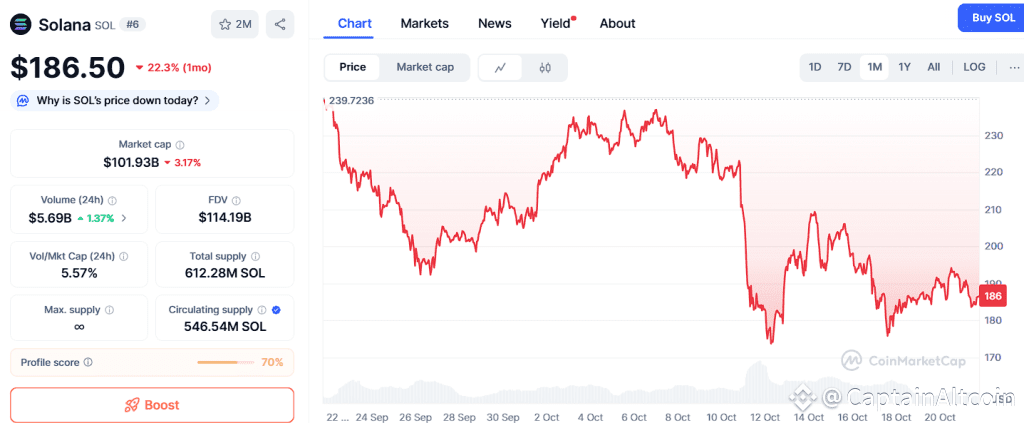Image resolution: width=1024 pixels, height=423 pixels.
Task: Click the share icon next to Solana
Action: (280, 24)
